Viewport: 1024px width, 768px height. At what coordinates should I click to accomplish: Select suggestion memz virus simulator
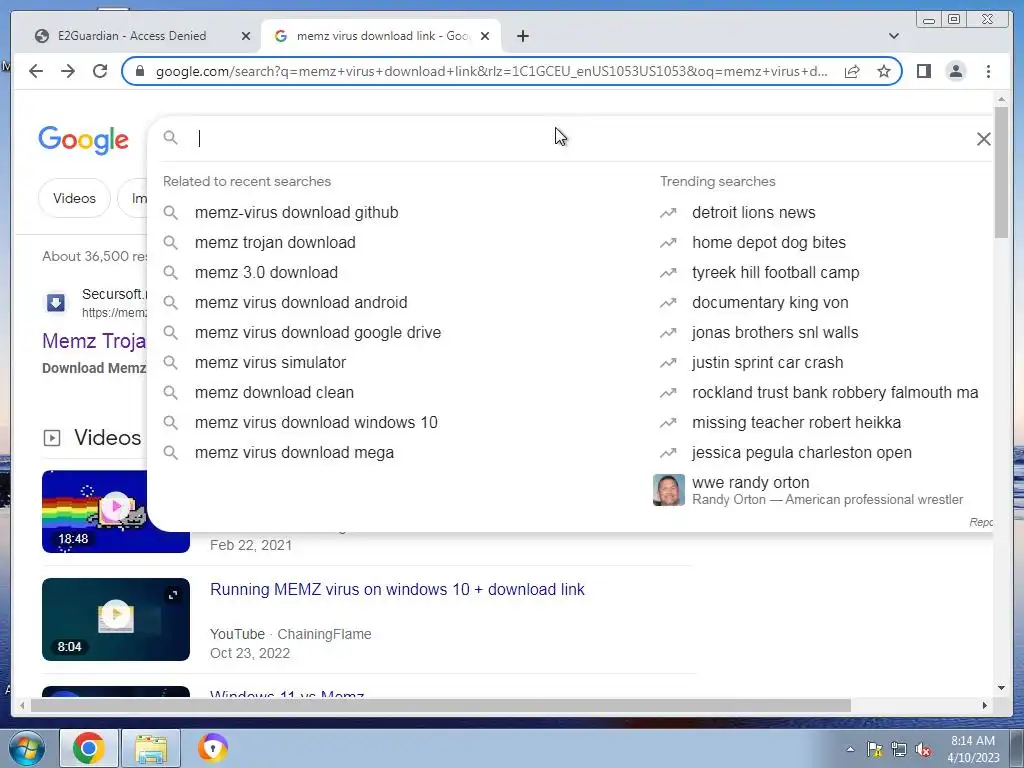pos(270,362)
